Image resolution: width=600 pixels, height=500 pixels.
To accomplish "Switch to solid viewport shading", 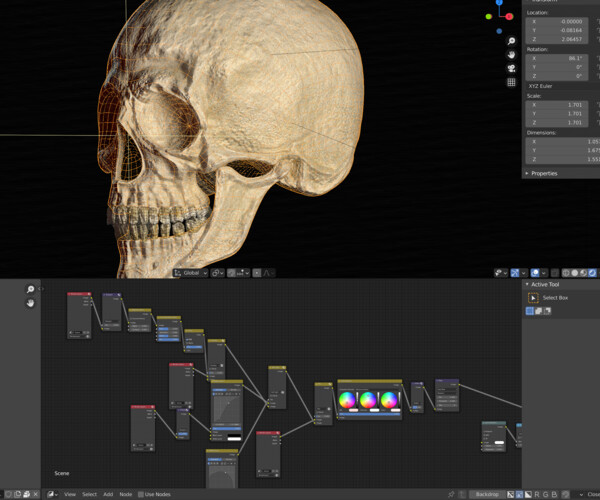I will (574, 273).
